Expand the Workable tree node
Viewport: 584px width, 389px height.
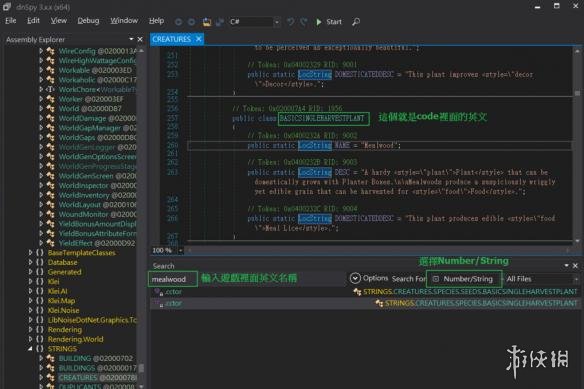pos(41,70)
